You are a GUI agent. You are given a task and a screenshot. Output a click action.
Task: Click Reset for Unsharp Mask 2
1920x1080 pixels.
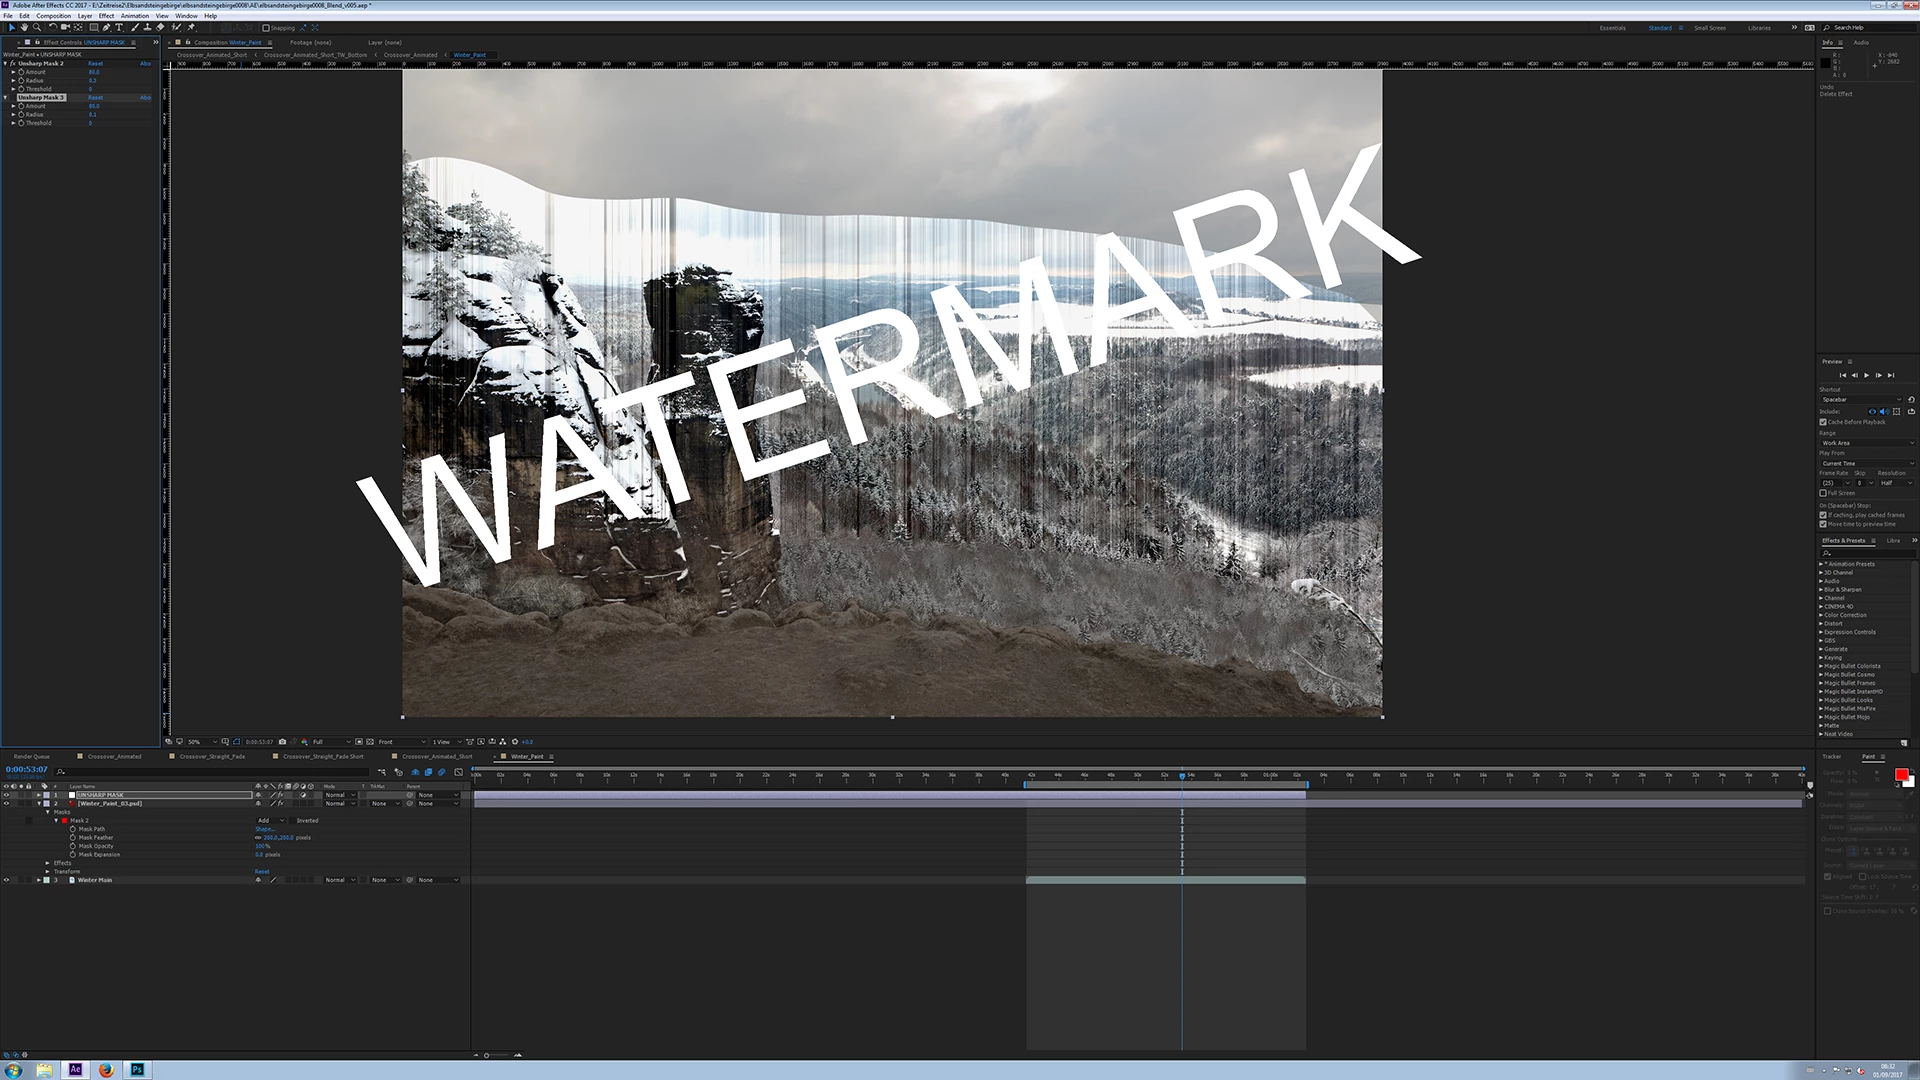(x=95, y=63)
